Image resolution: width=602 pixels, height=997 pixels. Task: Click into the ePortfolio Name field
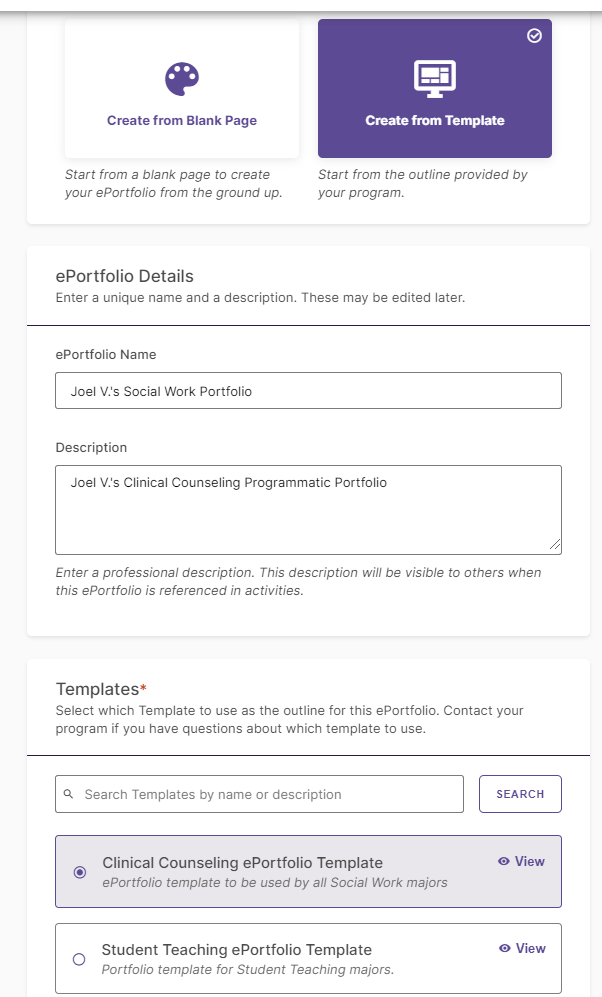(308, 390)
